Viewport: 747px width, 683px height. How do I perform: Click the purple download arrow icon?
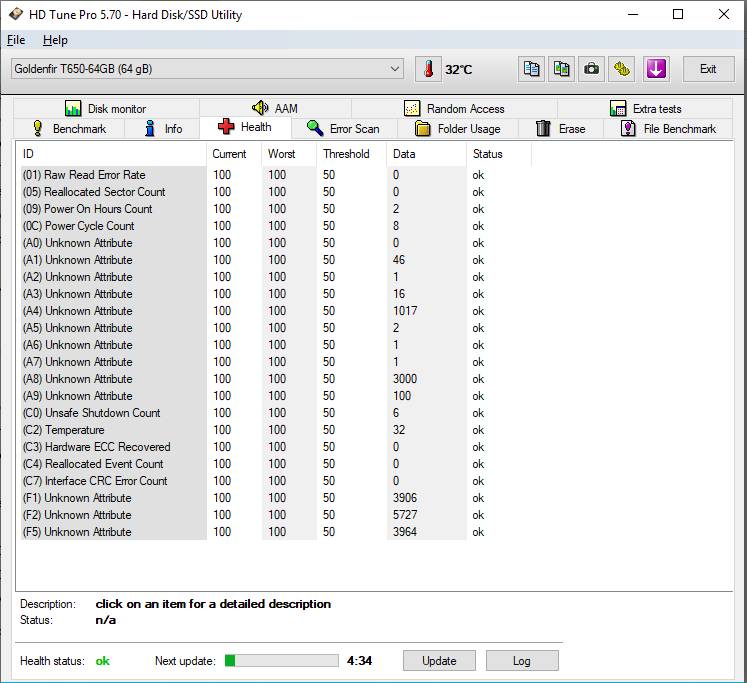(656, 69)
